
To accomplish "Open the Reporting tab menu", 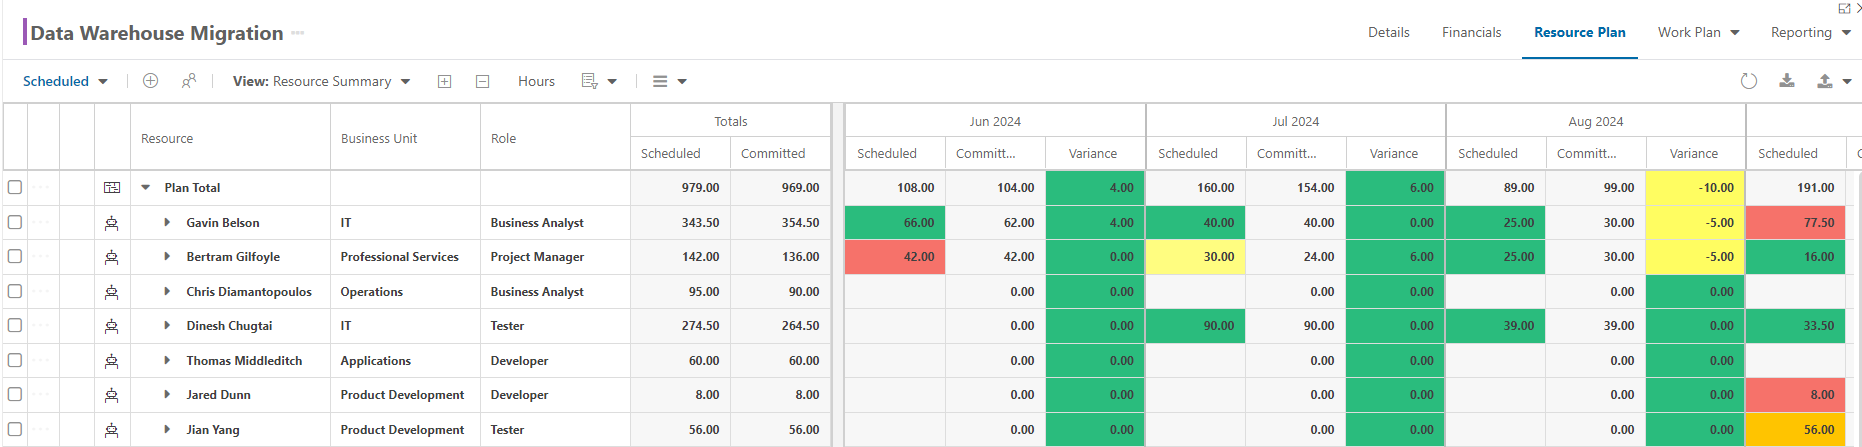I will (1811, 32).
